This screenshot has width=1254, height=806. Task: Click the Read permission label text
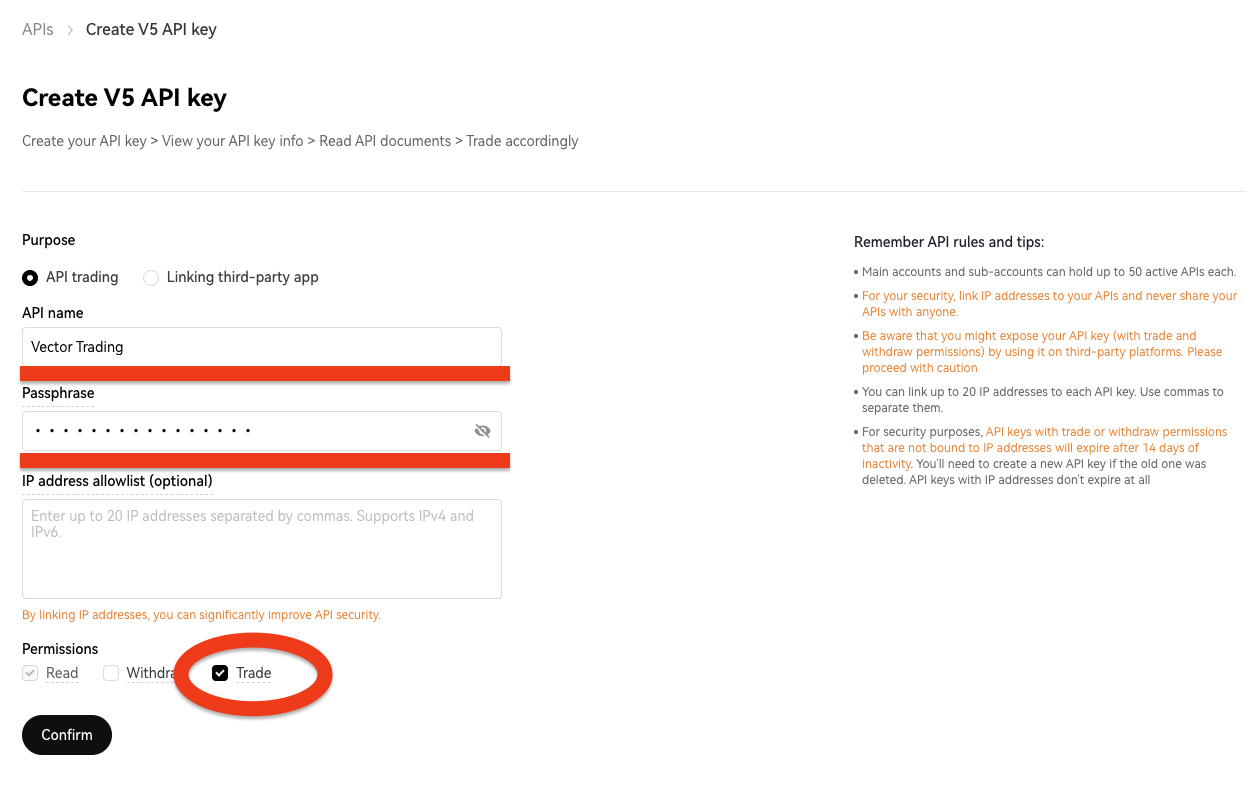62,673
